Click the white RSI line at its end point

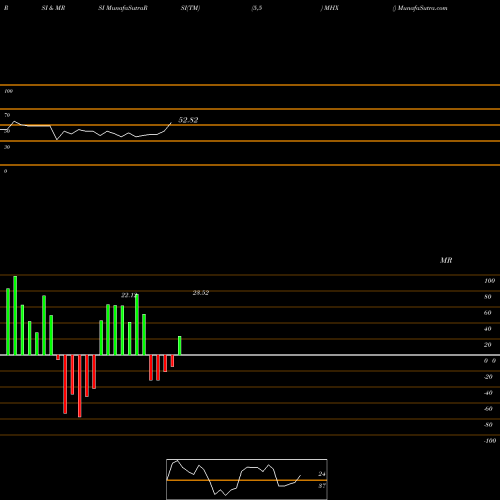(171, 123)
